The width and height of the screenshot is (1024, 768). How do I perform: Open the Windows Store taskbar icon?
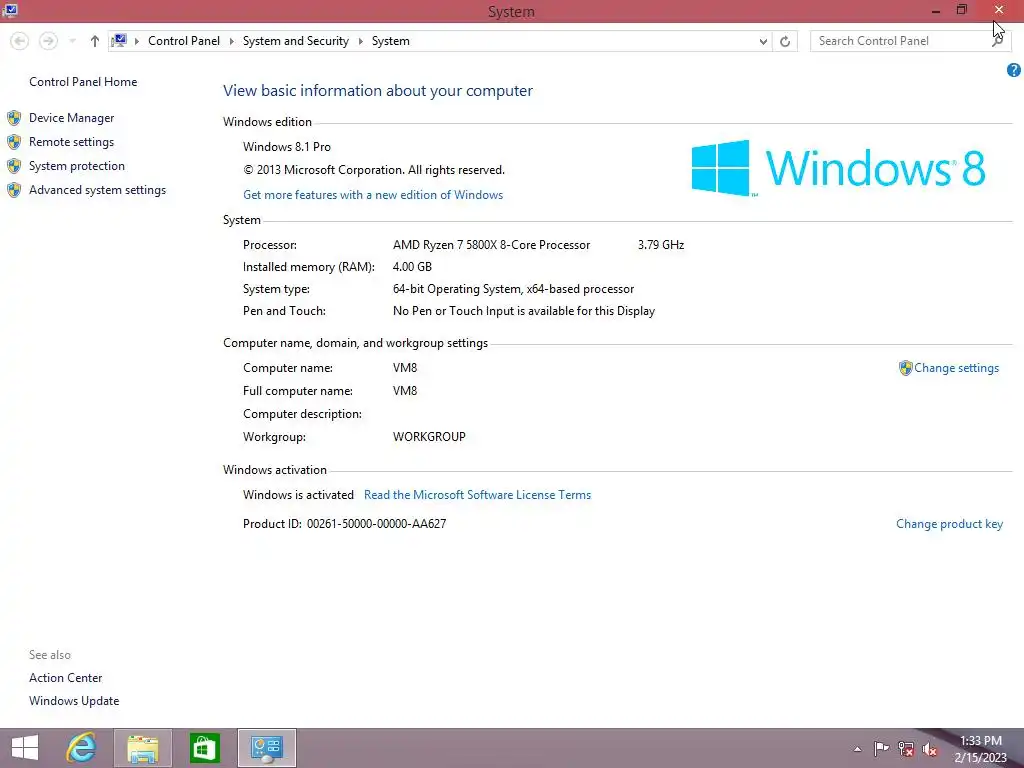pos(204,748)
